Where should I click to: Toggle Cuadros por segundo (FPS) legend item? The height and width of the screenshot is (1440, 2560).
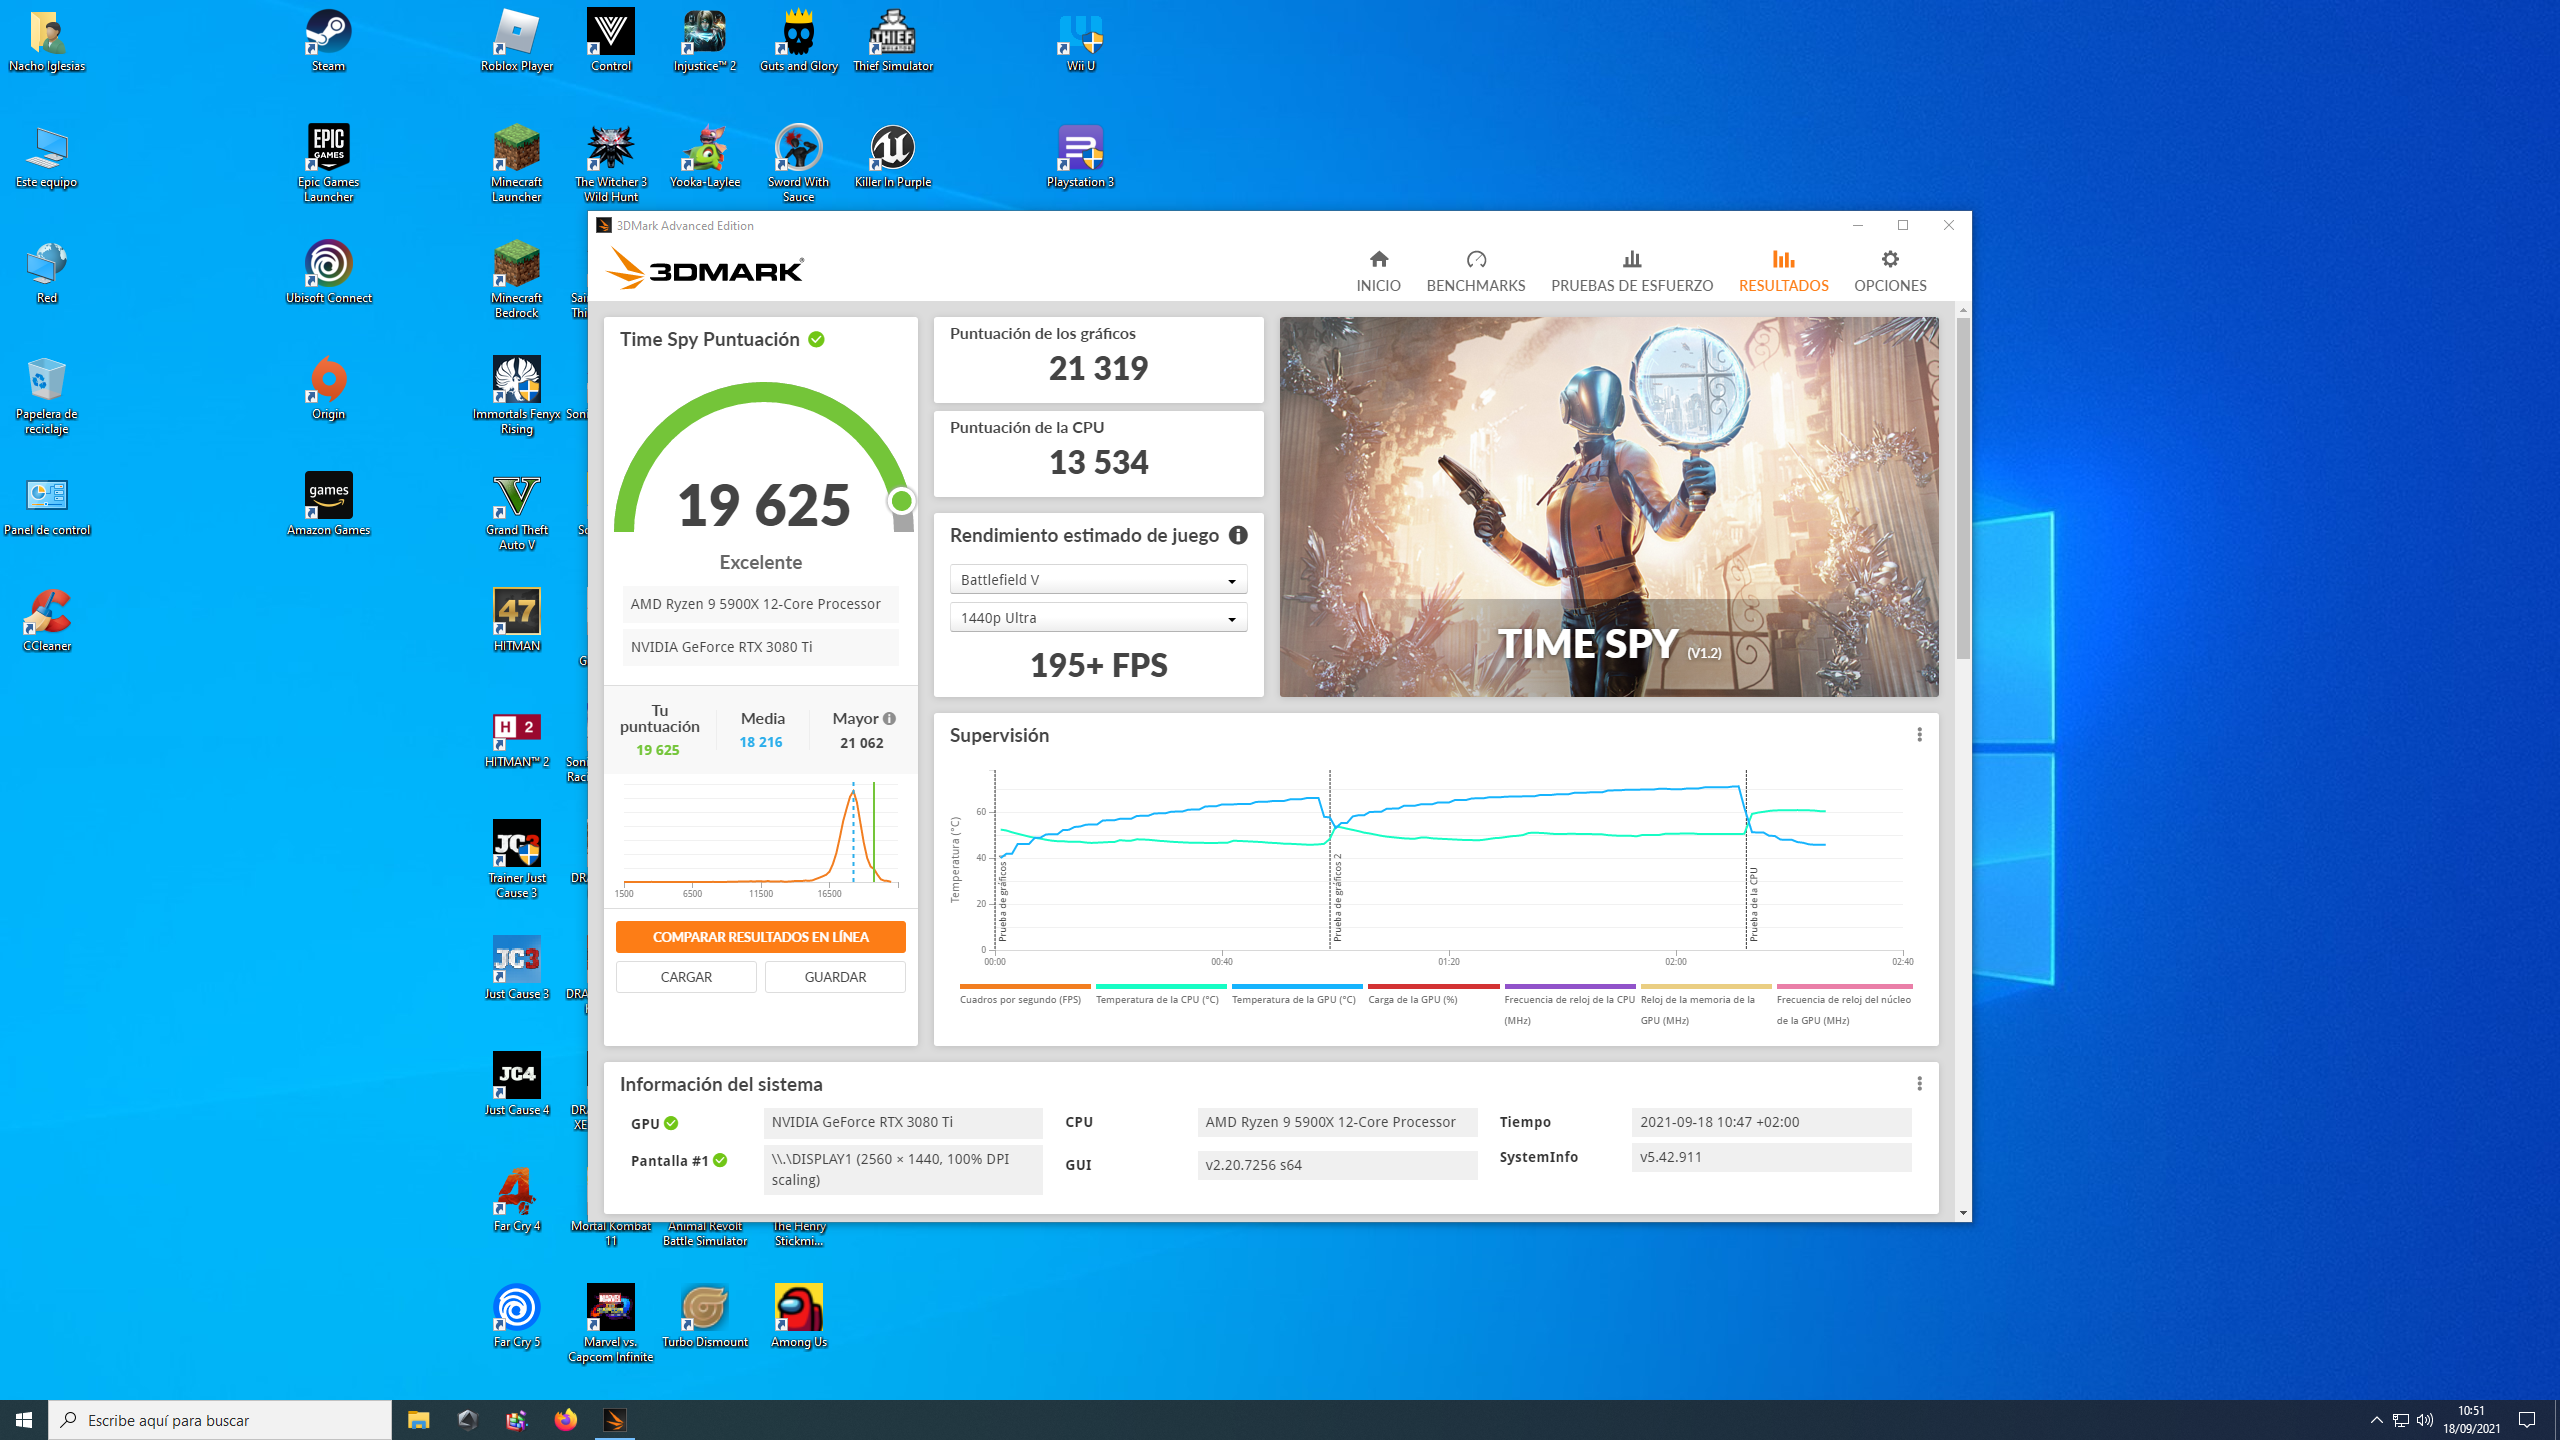1024,994
